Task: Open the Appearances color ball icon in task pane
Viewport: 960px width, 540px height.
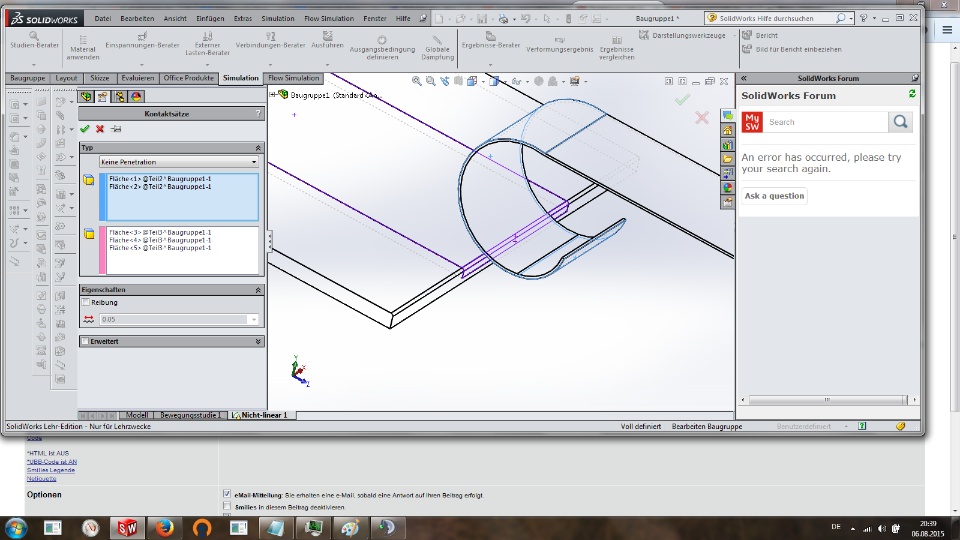Action: click(727, 187)
